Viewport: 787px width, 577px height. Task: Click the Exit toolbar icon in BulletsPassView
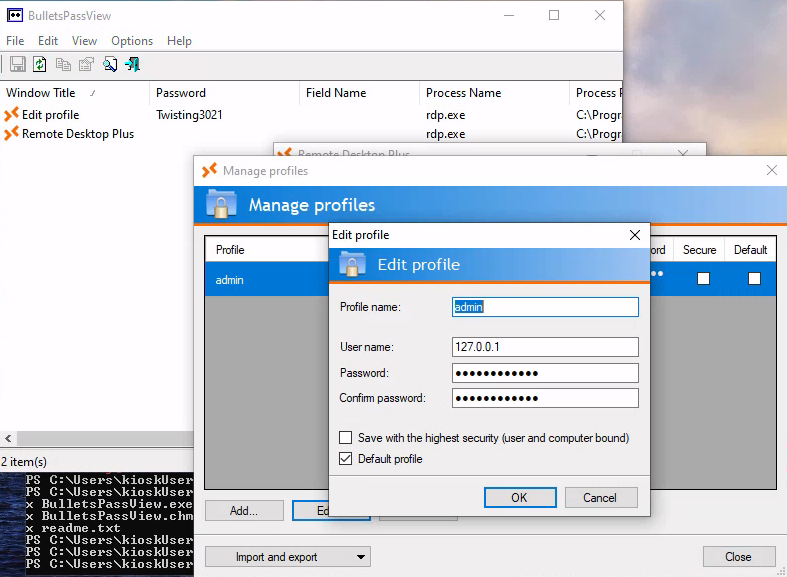[133, 64]
